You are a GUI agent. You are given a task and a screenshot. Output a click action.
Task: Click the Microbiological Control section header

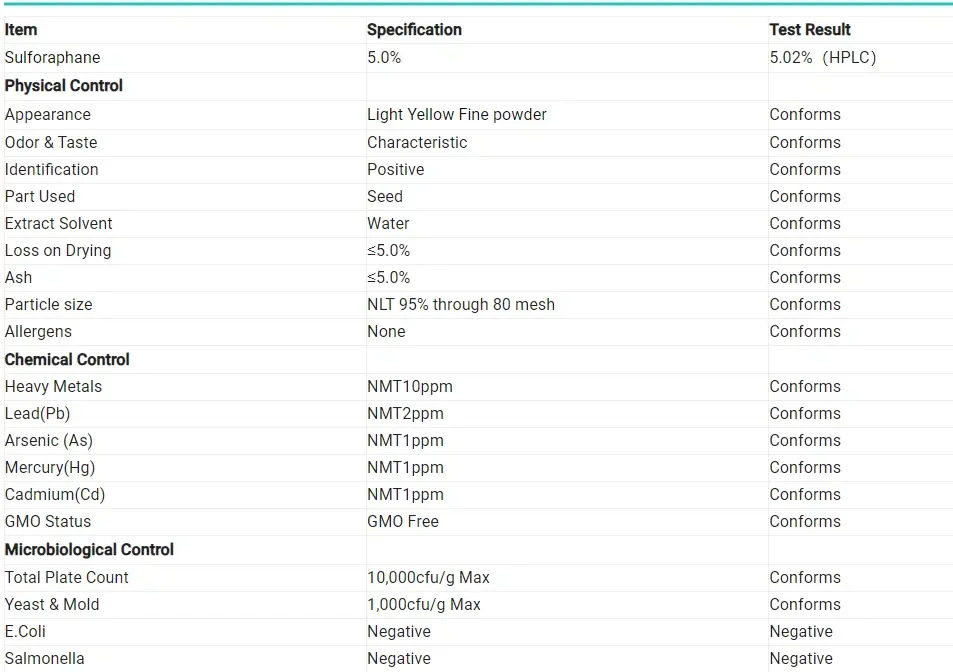coord(89,549)
